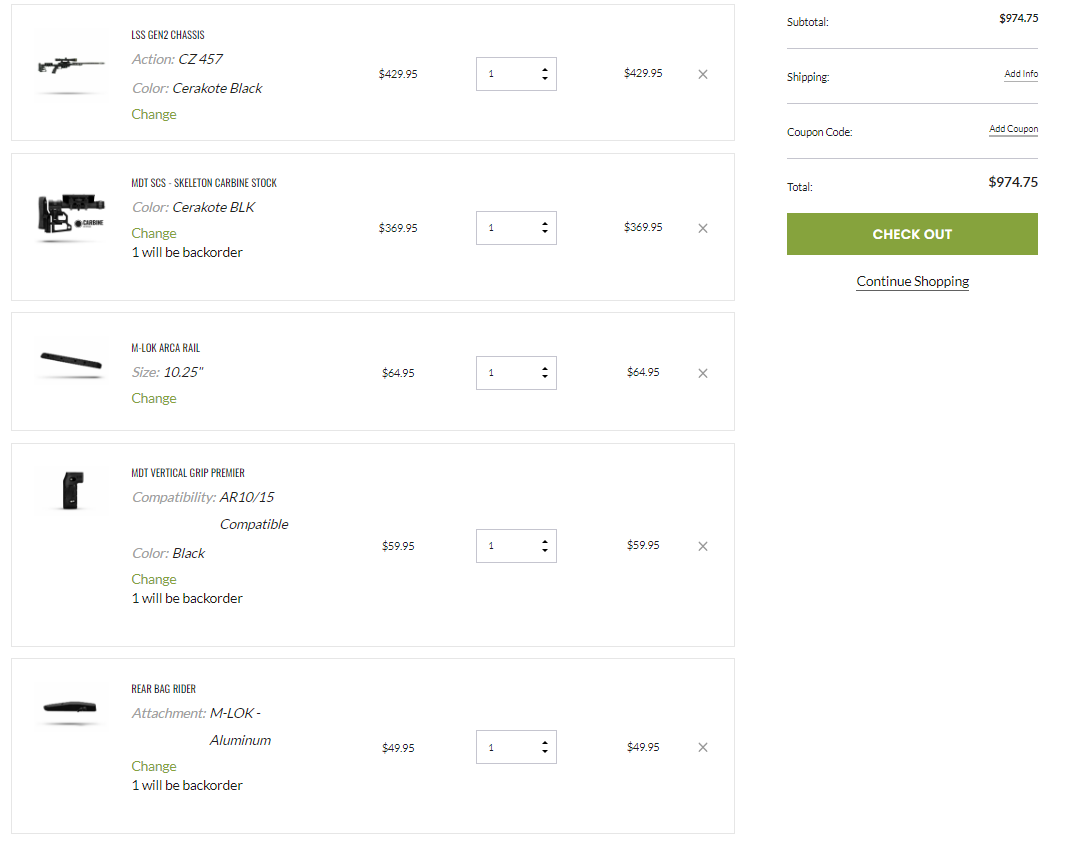Select 'Shipping:' label in summary
This screenshot has width=1070, height=845.
808,77
